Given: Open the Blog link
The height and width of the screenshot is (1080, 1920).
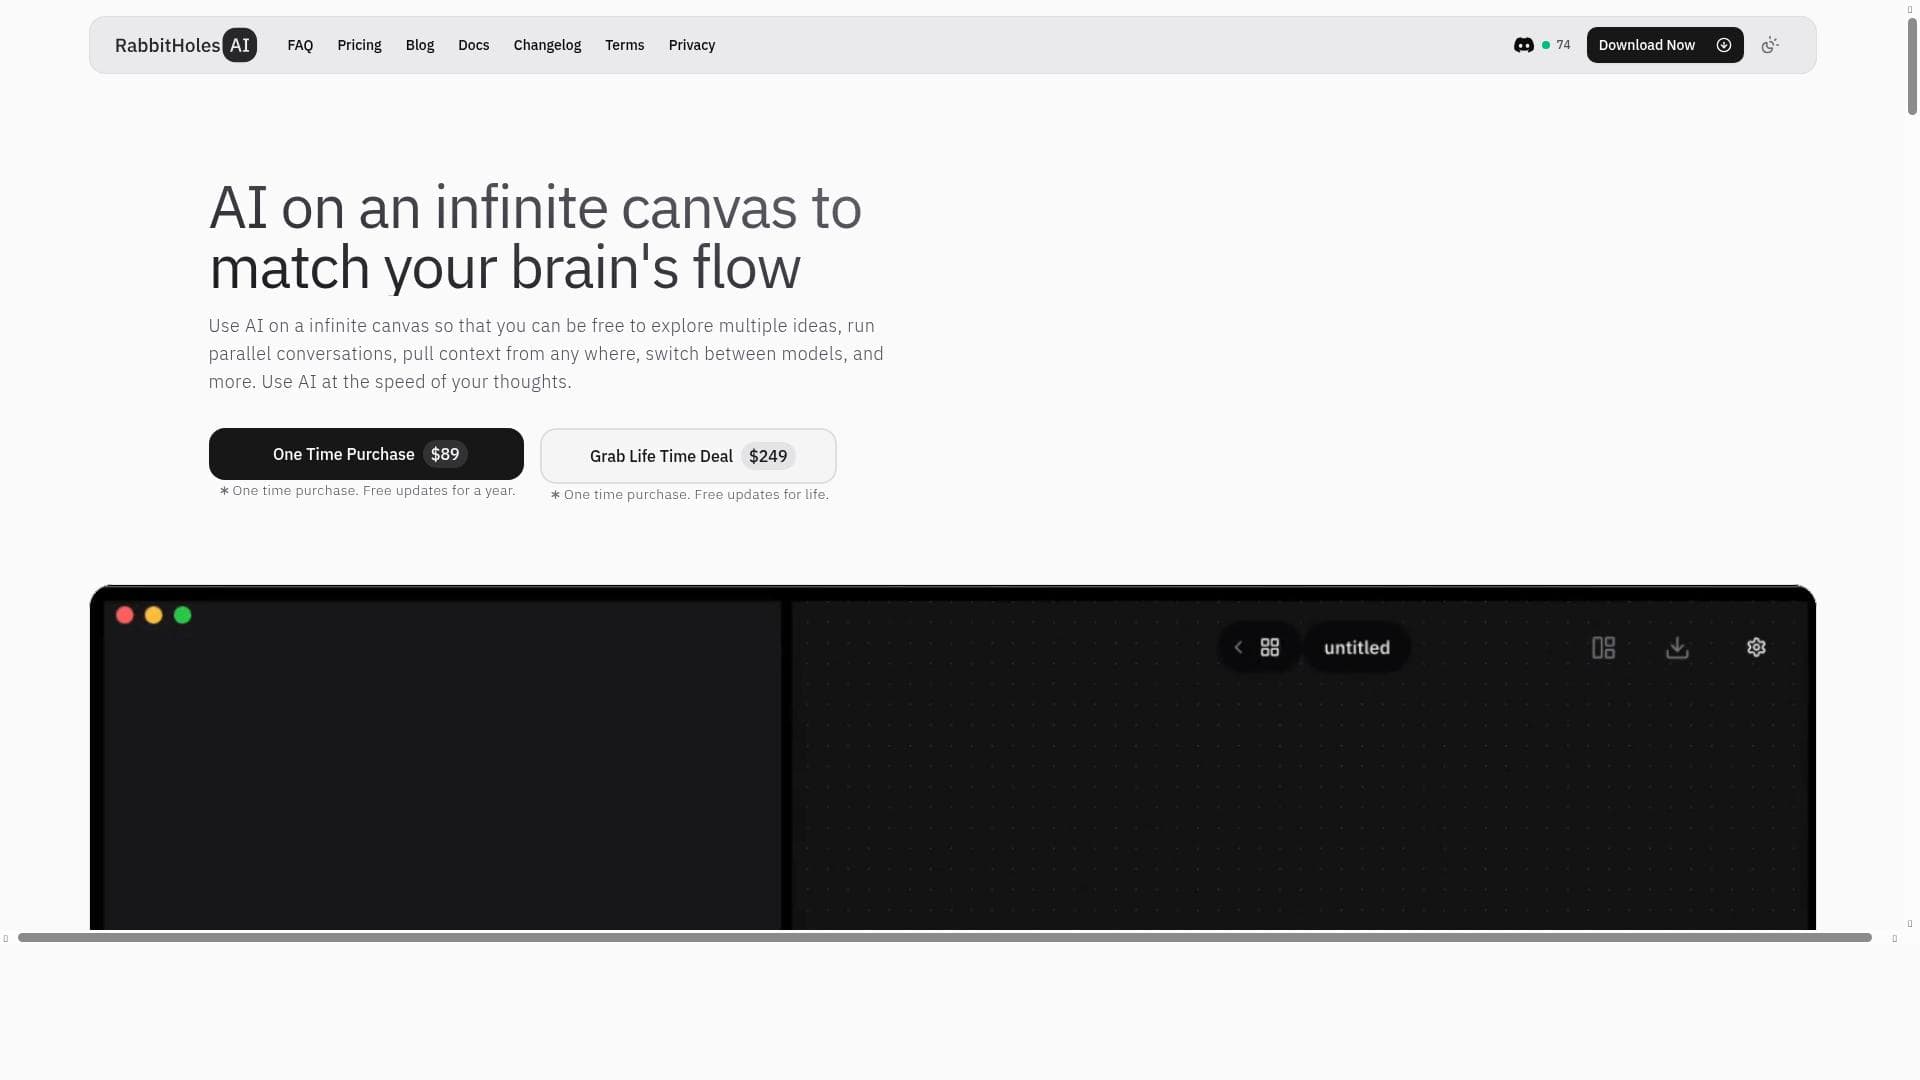Looking at the screenshot, I should tap(420, 45).
